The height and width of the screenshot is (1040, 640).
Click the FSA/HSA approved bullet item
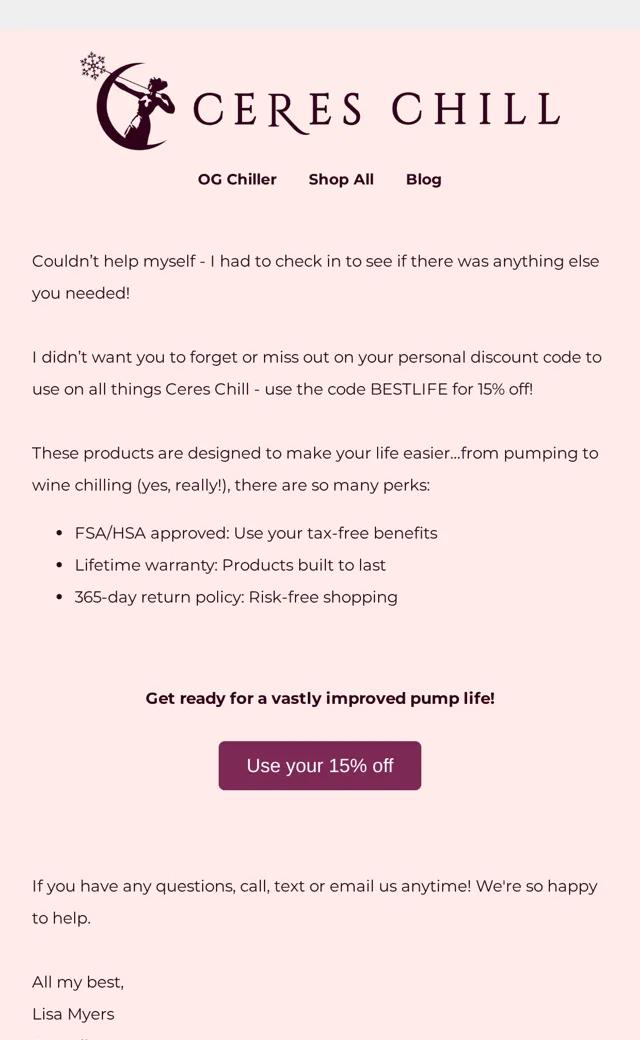point(256,533)
